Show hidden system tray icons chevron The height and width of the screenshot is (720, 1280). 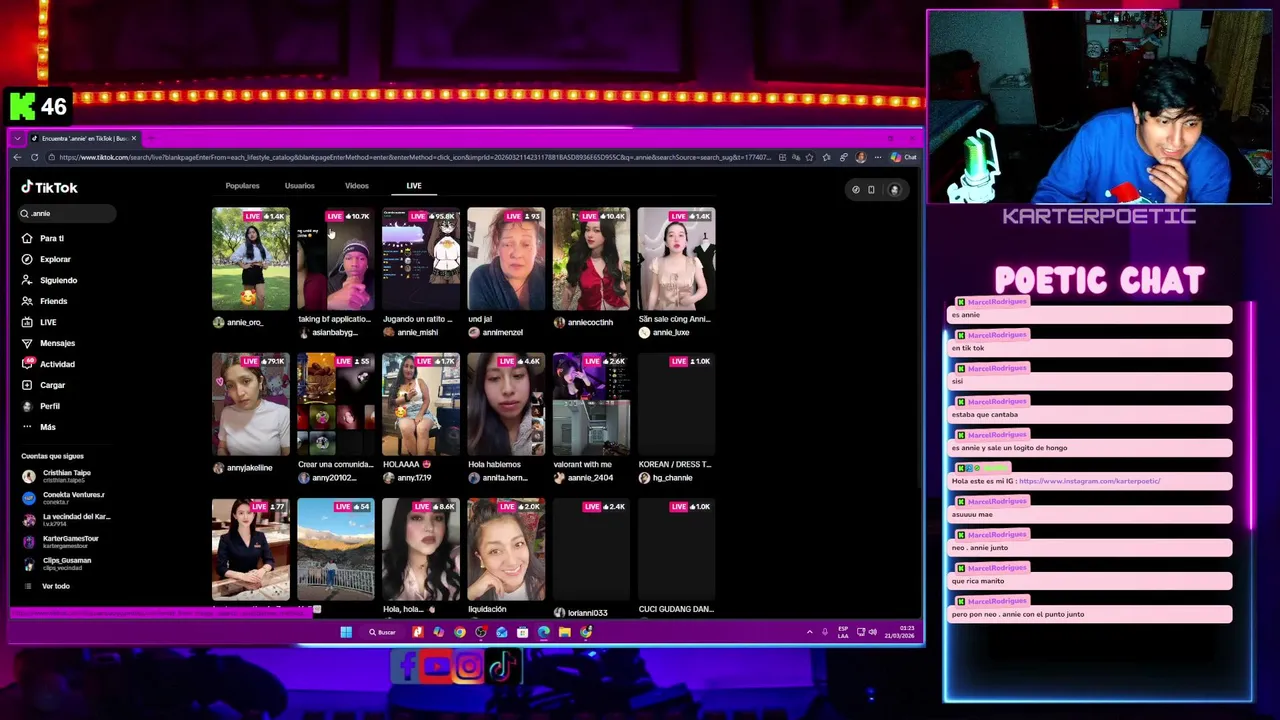[809, 632]
